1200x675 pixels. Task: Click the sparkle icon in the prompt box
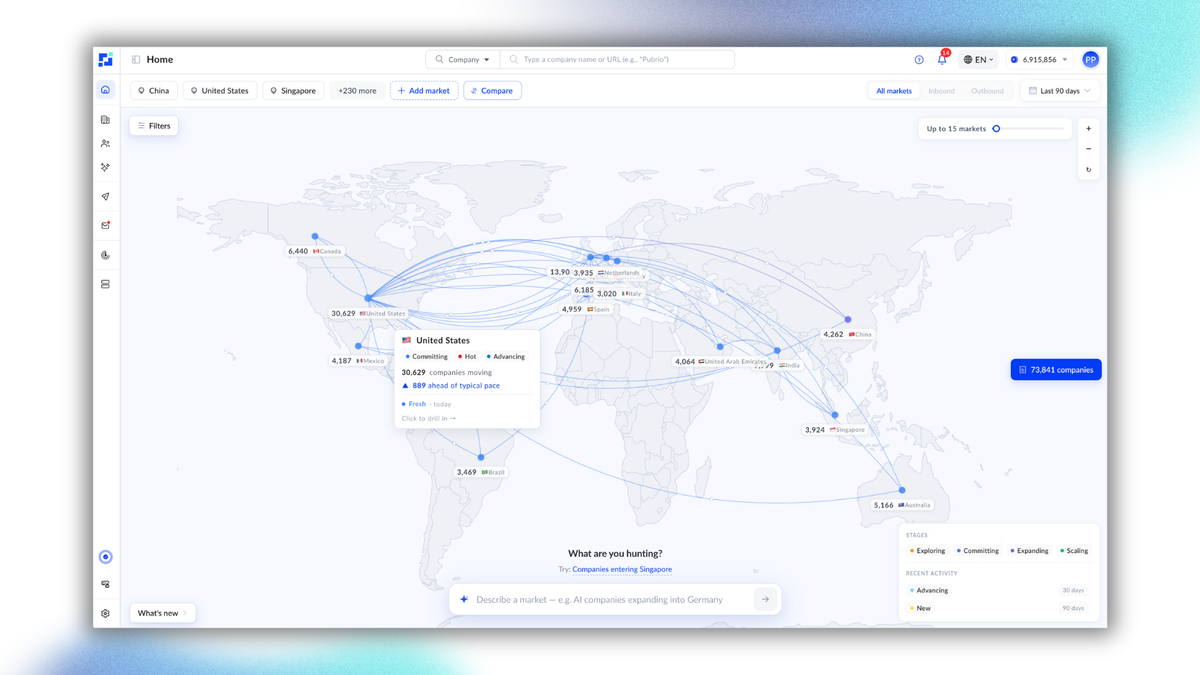coord(464,600)
